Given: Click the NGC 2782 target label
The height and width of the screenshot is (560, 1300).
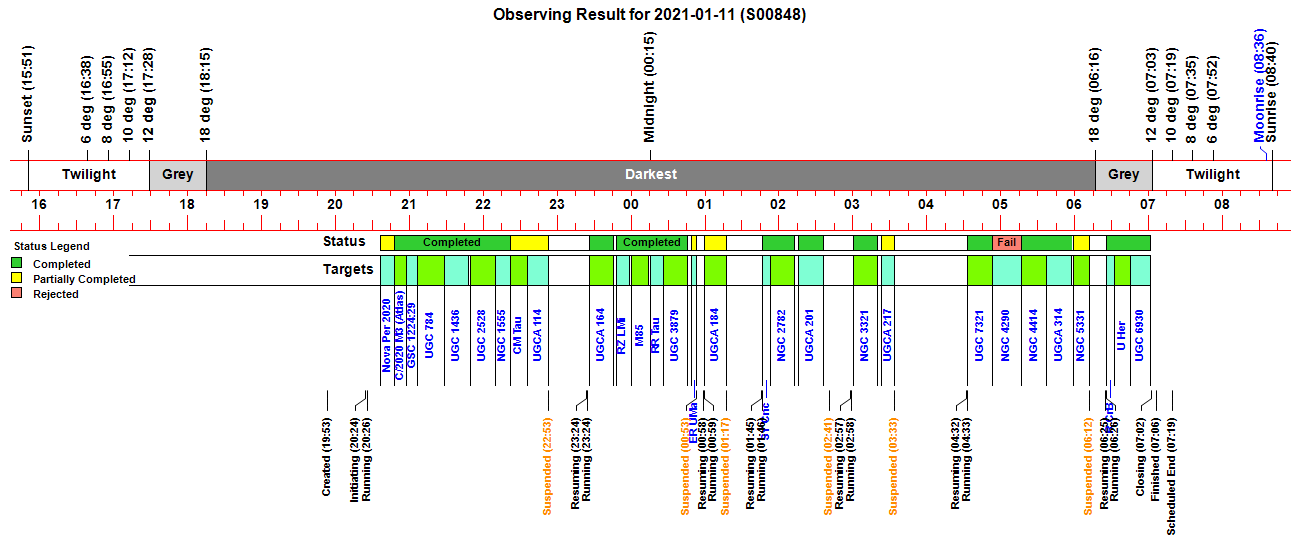Looking at the screenshot, I should tap(782, 334).
